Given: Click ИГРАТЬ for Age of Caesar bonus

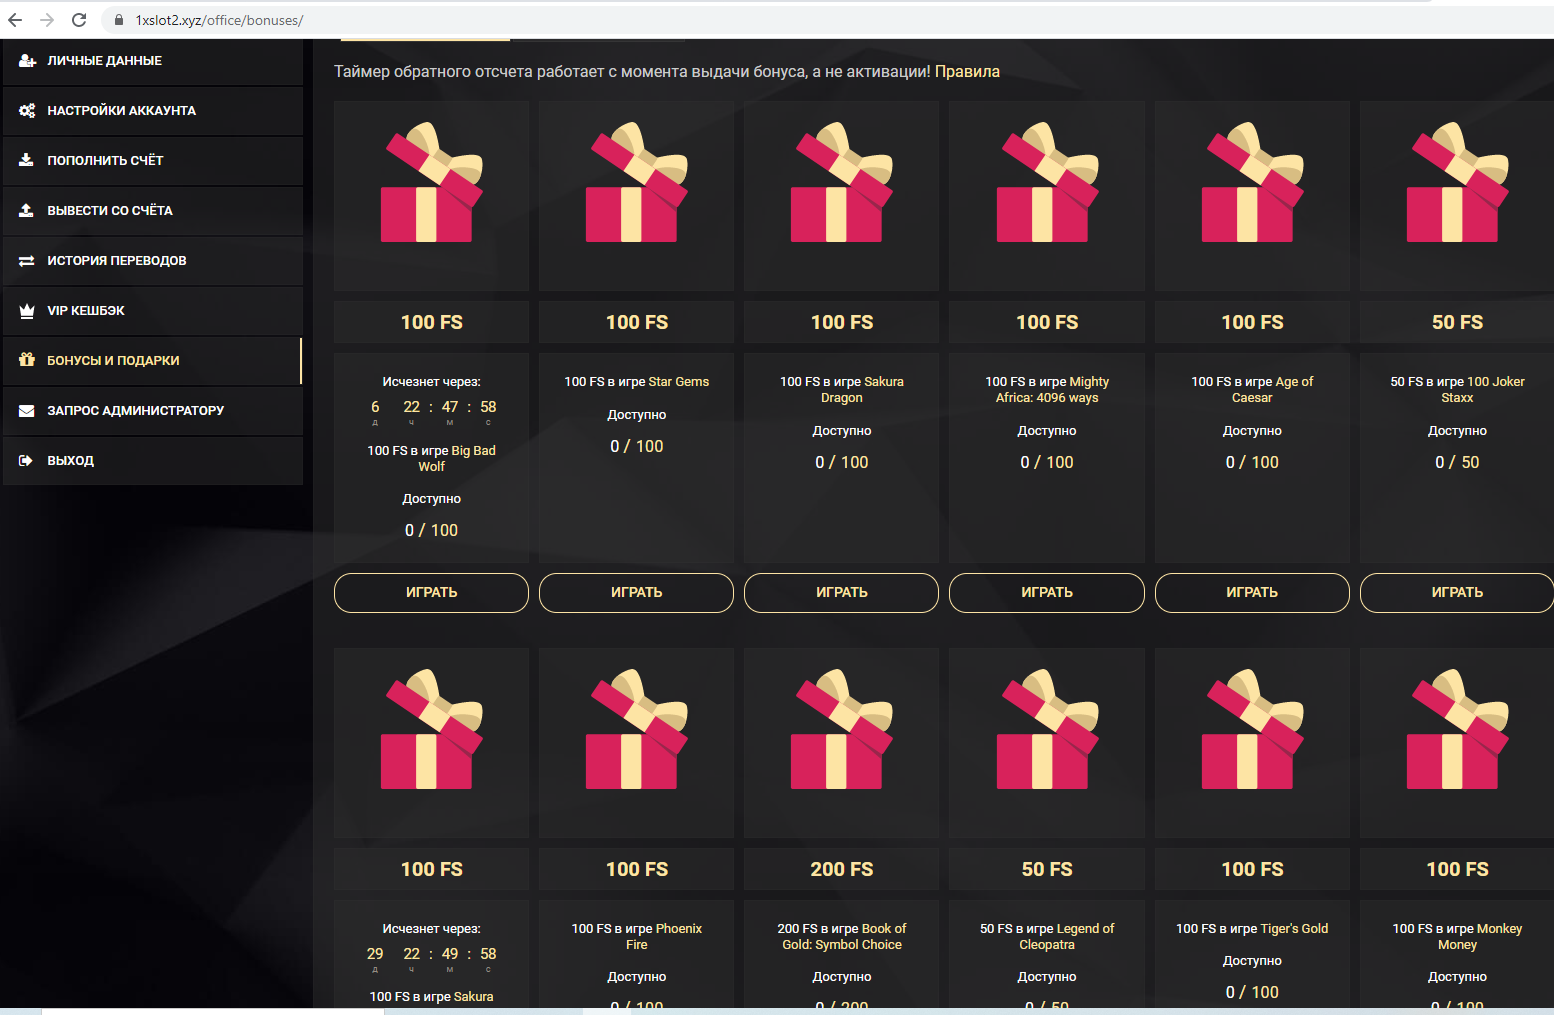Looking at the screenshot, I should [x=1252, y=593].
